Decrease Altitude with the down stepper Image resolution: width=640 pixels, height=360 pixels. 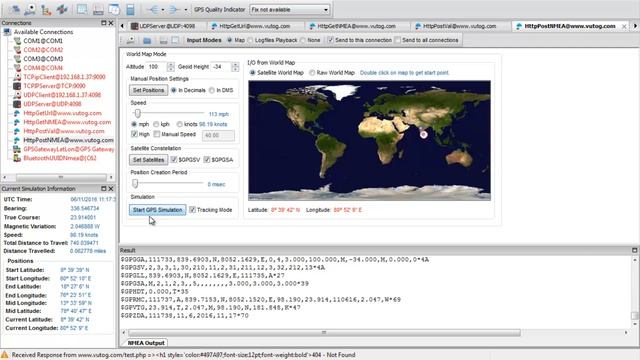click(171, 69)
